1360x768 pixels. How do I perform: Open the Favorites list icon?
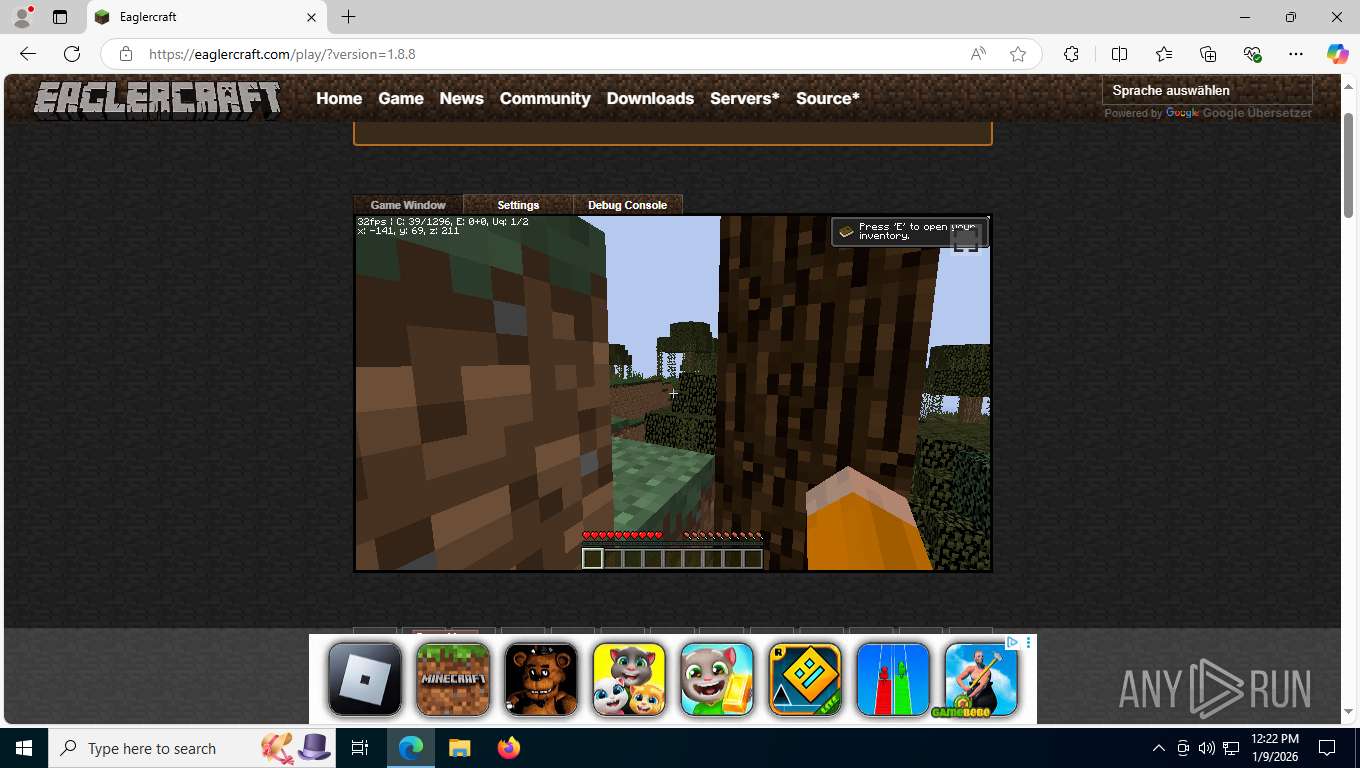[1164, 54]
